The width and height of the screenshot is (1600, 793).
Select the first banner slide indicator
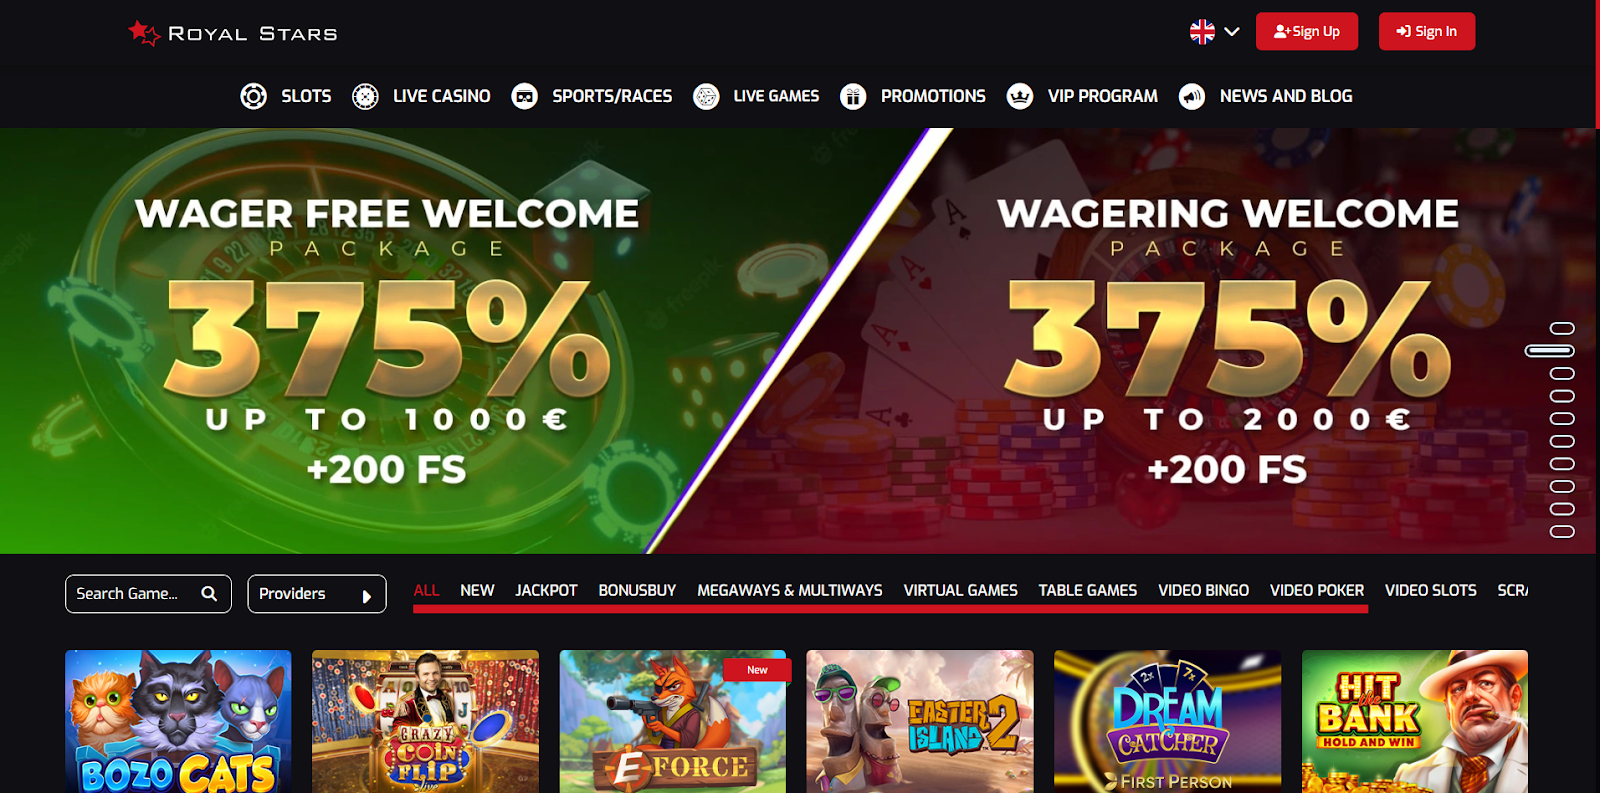[1562, 328]
